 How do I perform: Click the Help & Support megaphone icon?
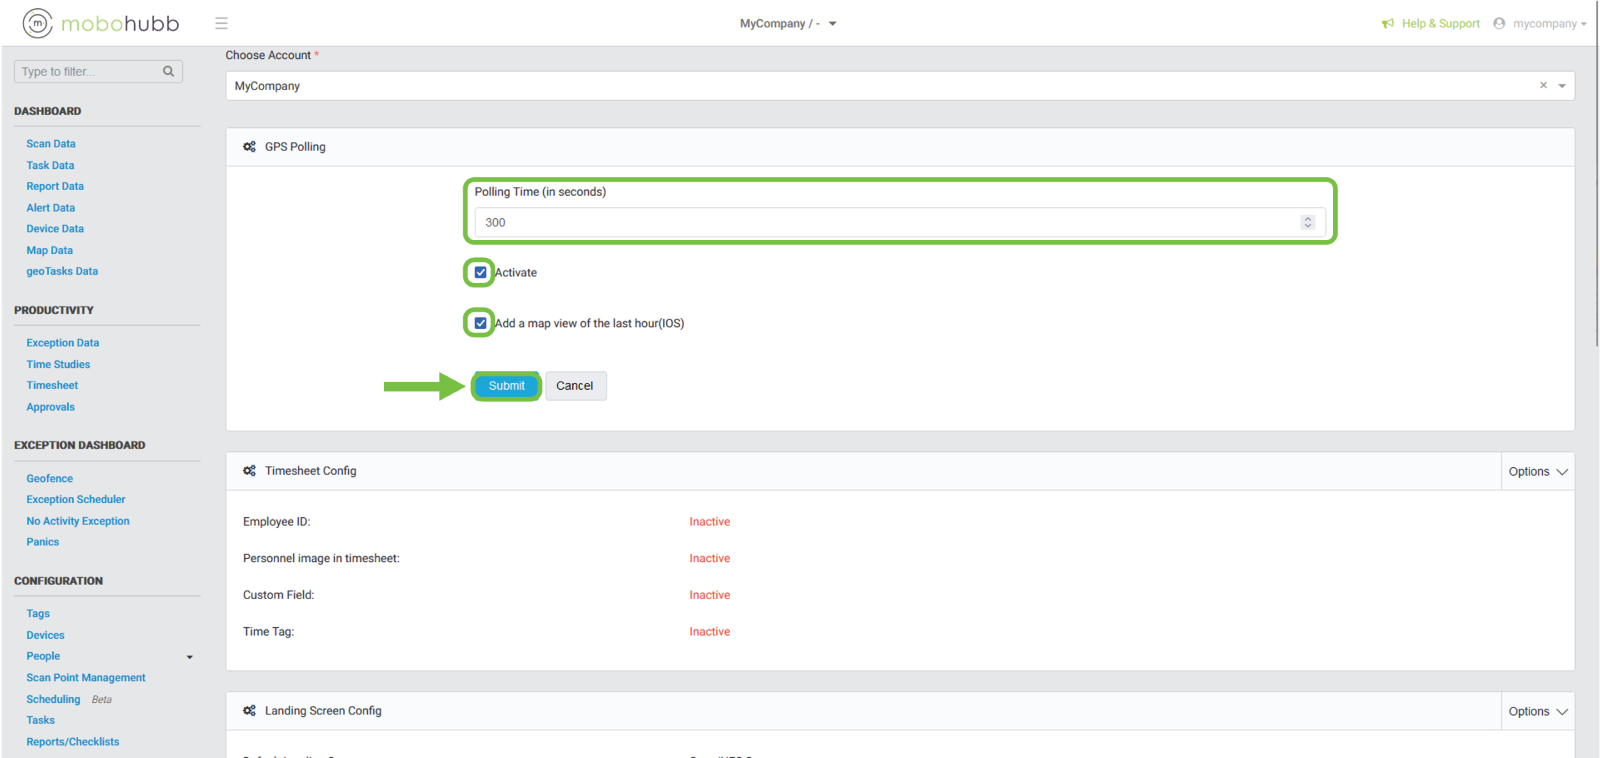click(1388, 24)
